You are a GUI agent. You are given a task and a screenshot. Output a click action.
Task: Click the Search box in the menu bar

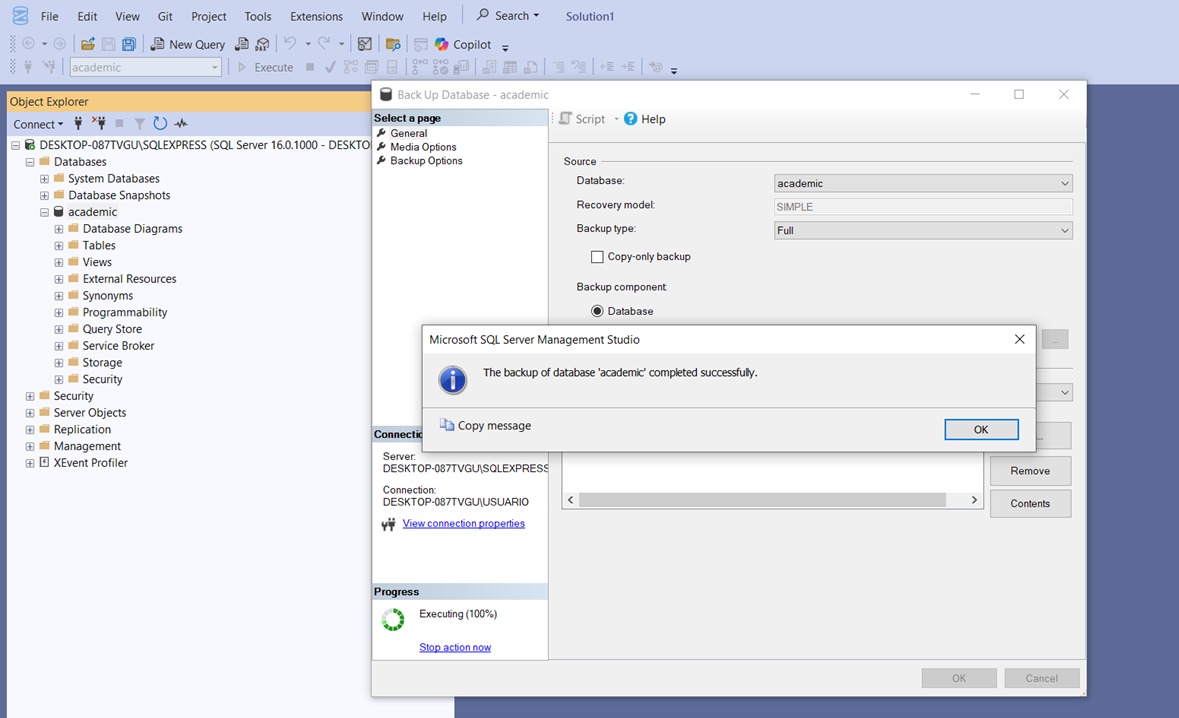[508, 15]
